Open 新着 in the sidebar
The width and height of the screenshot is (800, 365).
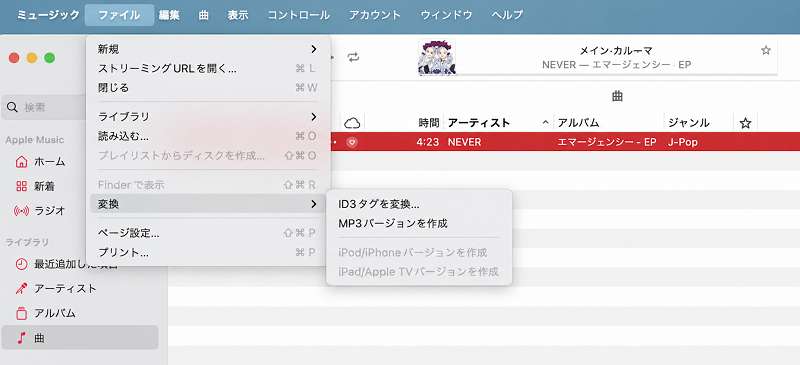pyautogui.click(x=44, y=186)
